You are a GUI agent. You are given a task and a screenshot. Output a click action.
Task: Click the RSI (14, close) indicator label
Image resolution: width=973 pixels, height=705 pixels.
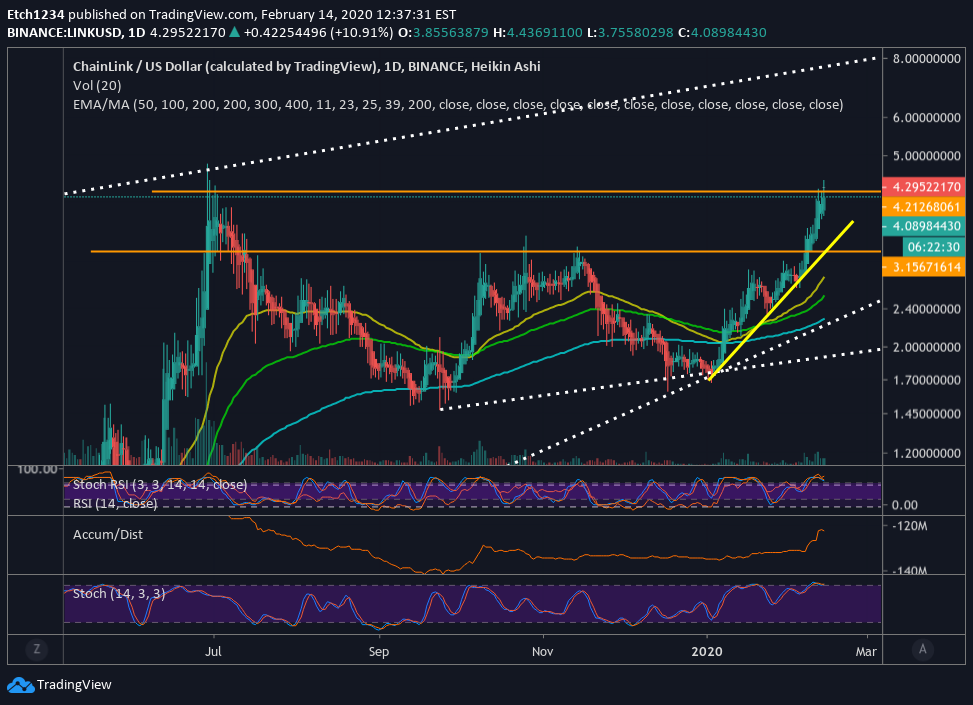(115, 503)
